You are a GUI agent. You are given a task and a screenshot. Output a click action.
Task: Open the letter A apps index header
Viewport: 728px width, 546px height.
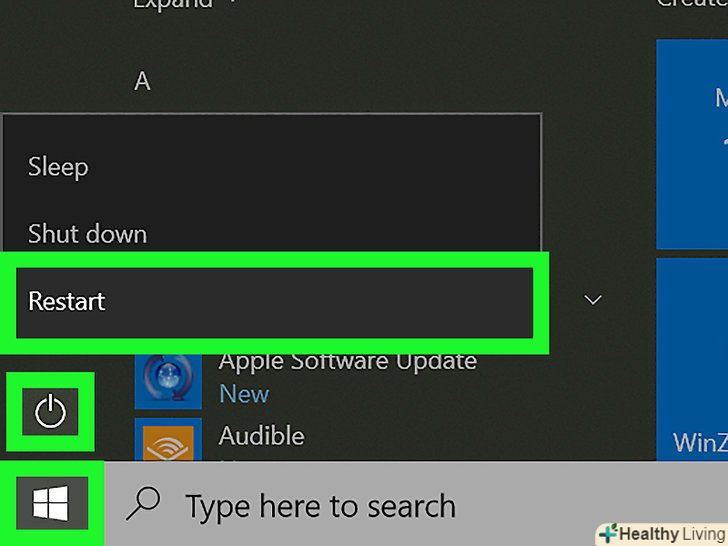(142, 81)
